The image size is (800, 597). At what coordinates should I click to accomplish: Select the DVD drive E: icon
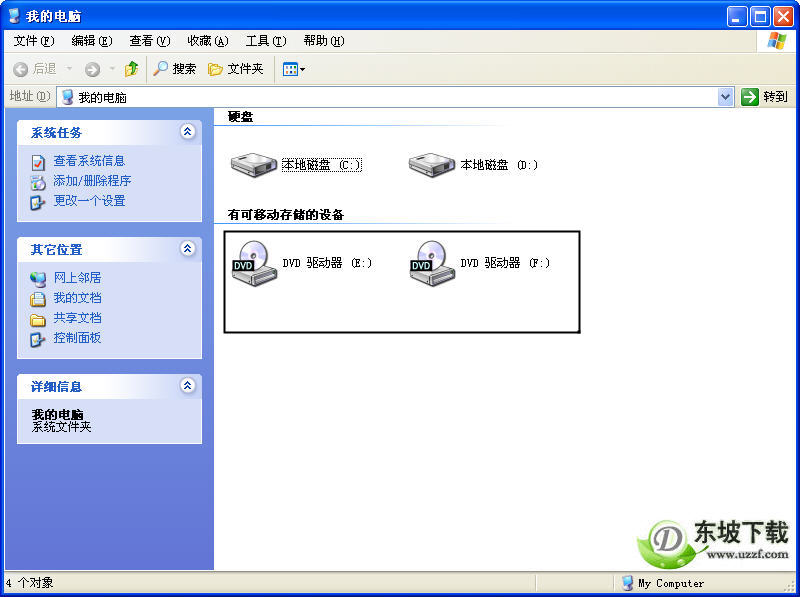coord(255,263)
